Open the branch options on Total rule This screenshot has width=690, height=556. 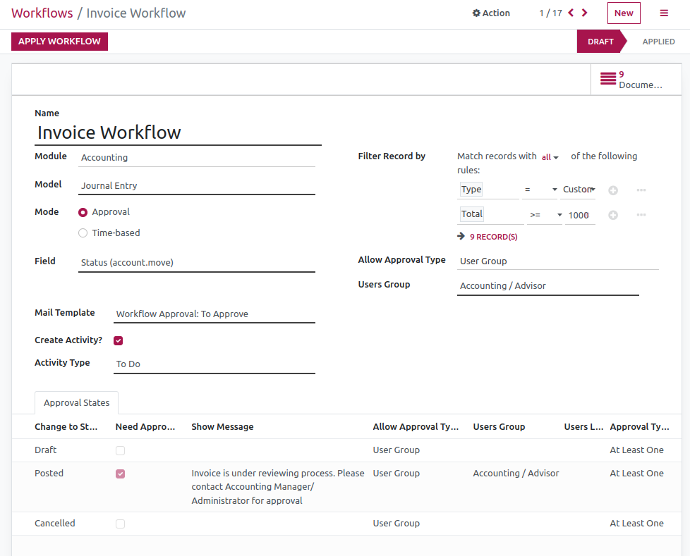(x=641, y=215)
